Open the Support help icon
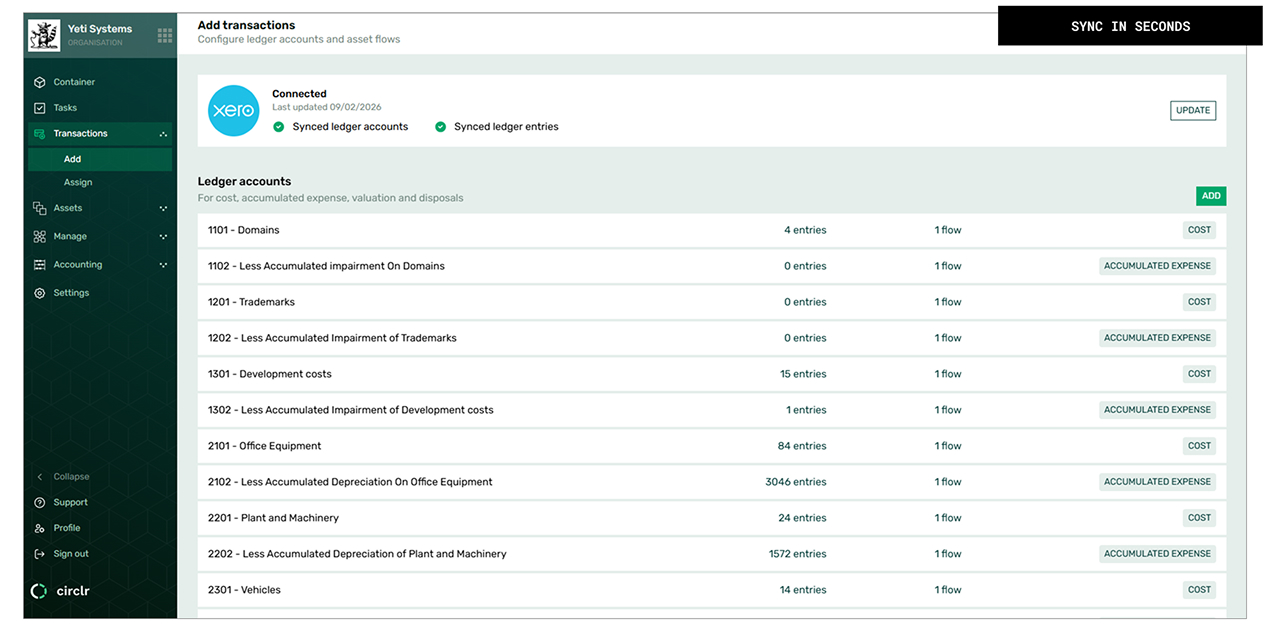Viewport: 1270px width, 632px height. pyautogui.click(x=38, y=502)
